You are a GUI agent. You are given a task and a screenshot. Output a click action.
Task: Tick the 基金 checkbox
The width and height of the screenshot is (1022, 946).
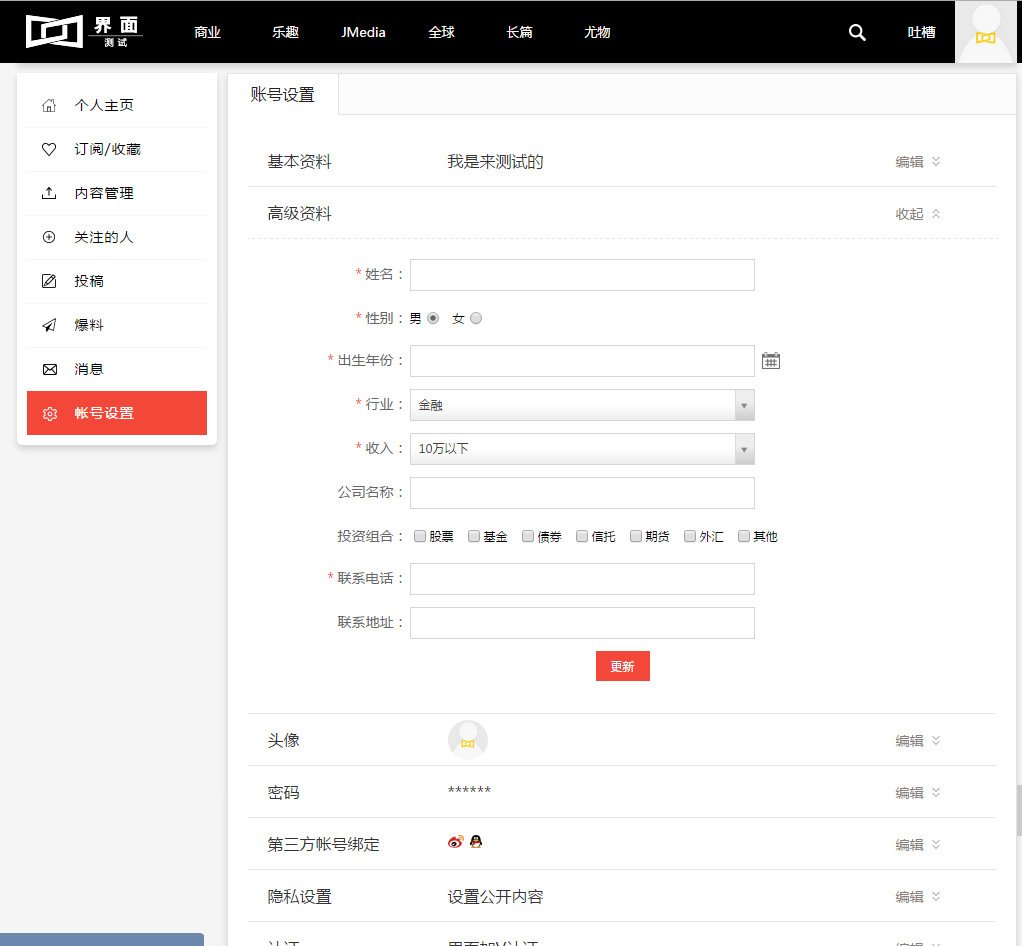click(474, 536)
